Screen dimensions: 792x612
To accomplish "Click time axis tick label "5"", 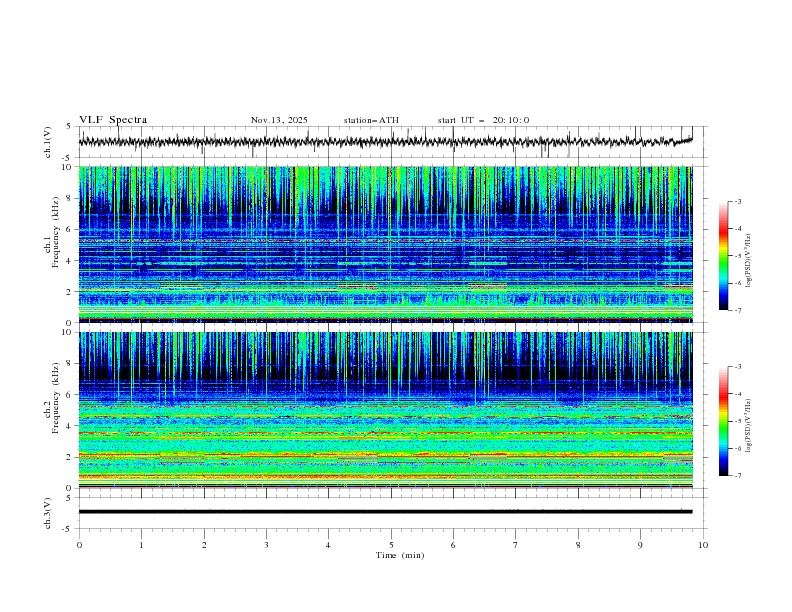I will [391, 545].
